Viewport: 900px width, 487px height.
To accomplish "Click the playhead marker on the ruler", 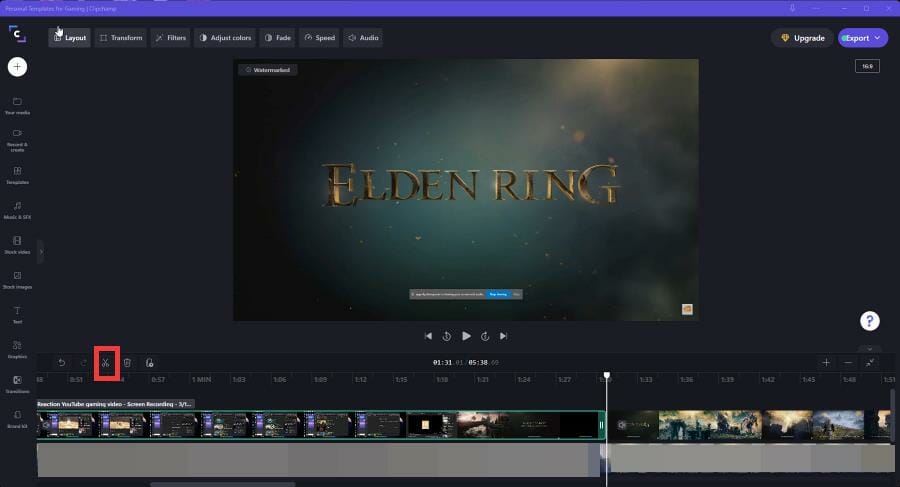I will pos(607,376).
